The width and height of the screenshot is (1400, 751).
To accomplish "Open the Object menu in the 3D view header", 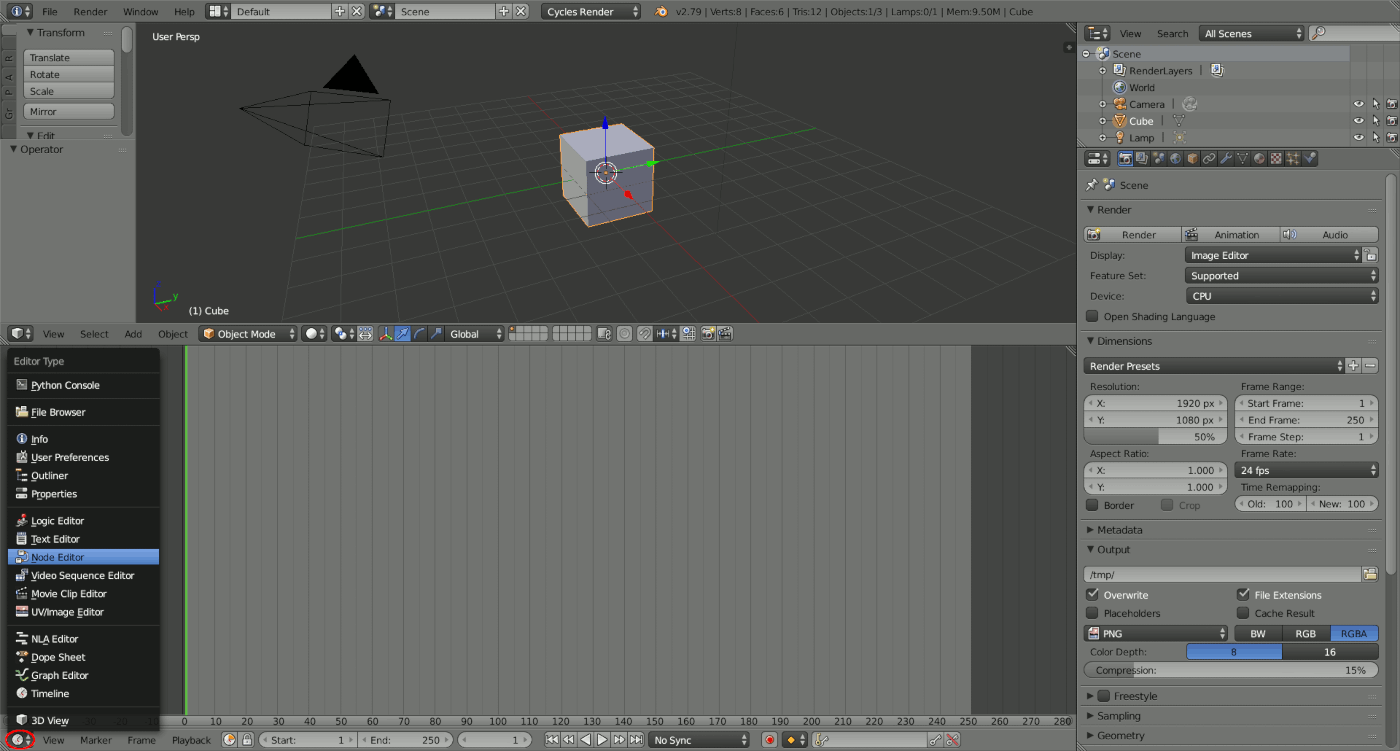I will click(174, 334).
